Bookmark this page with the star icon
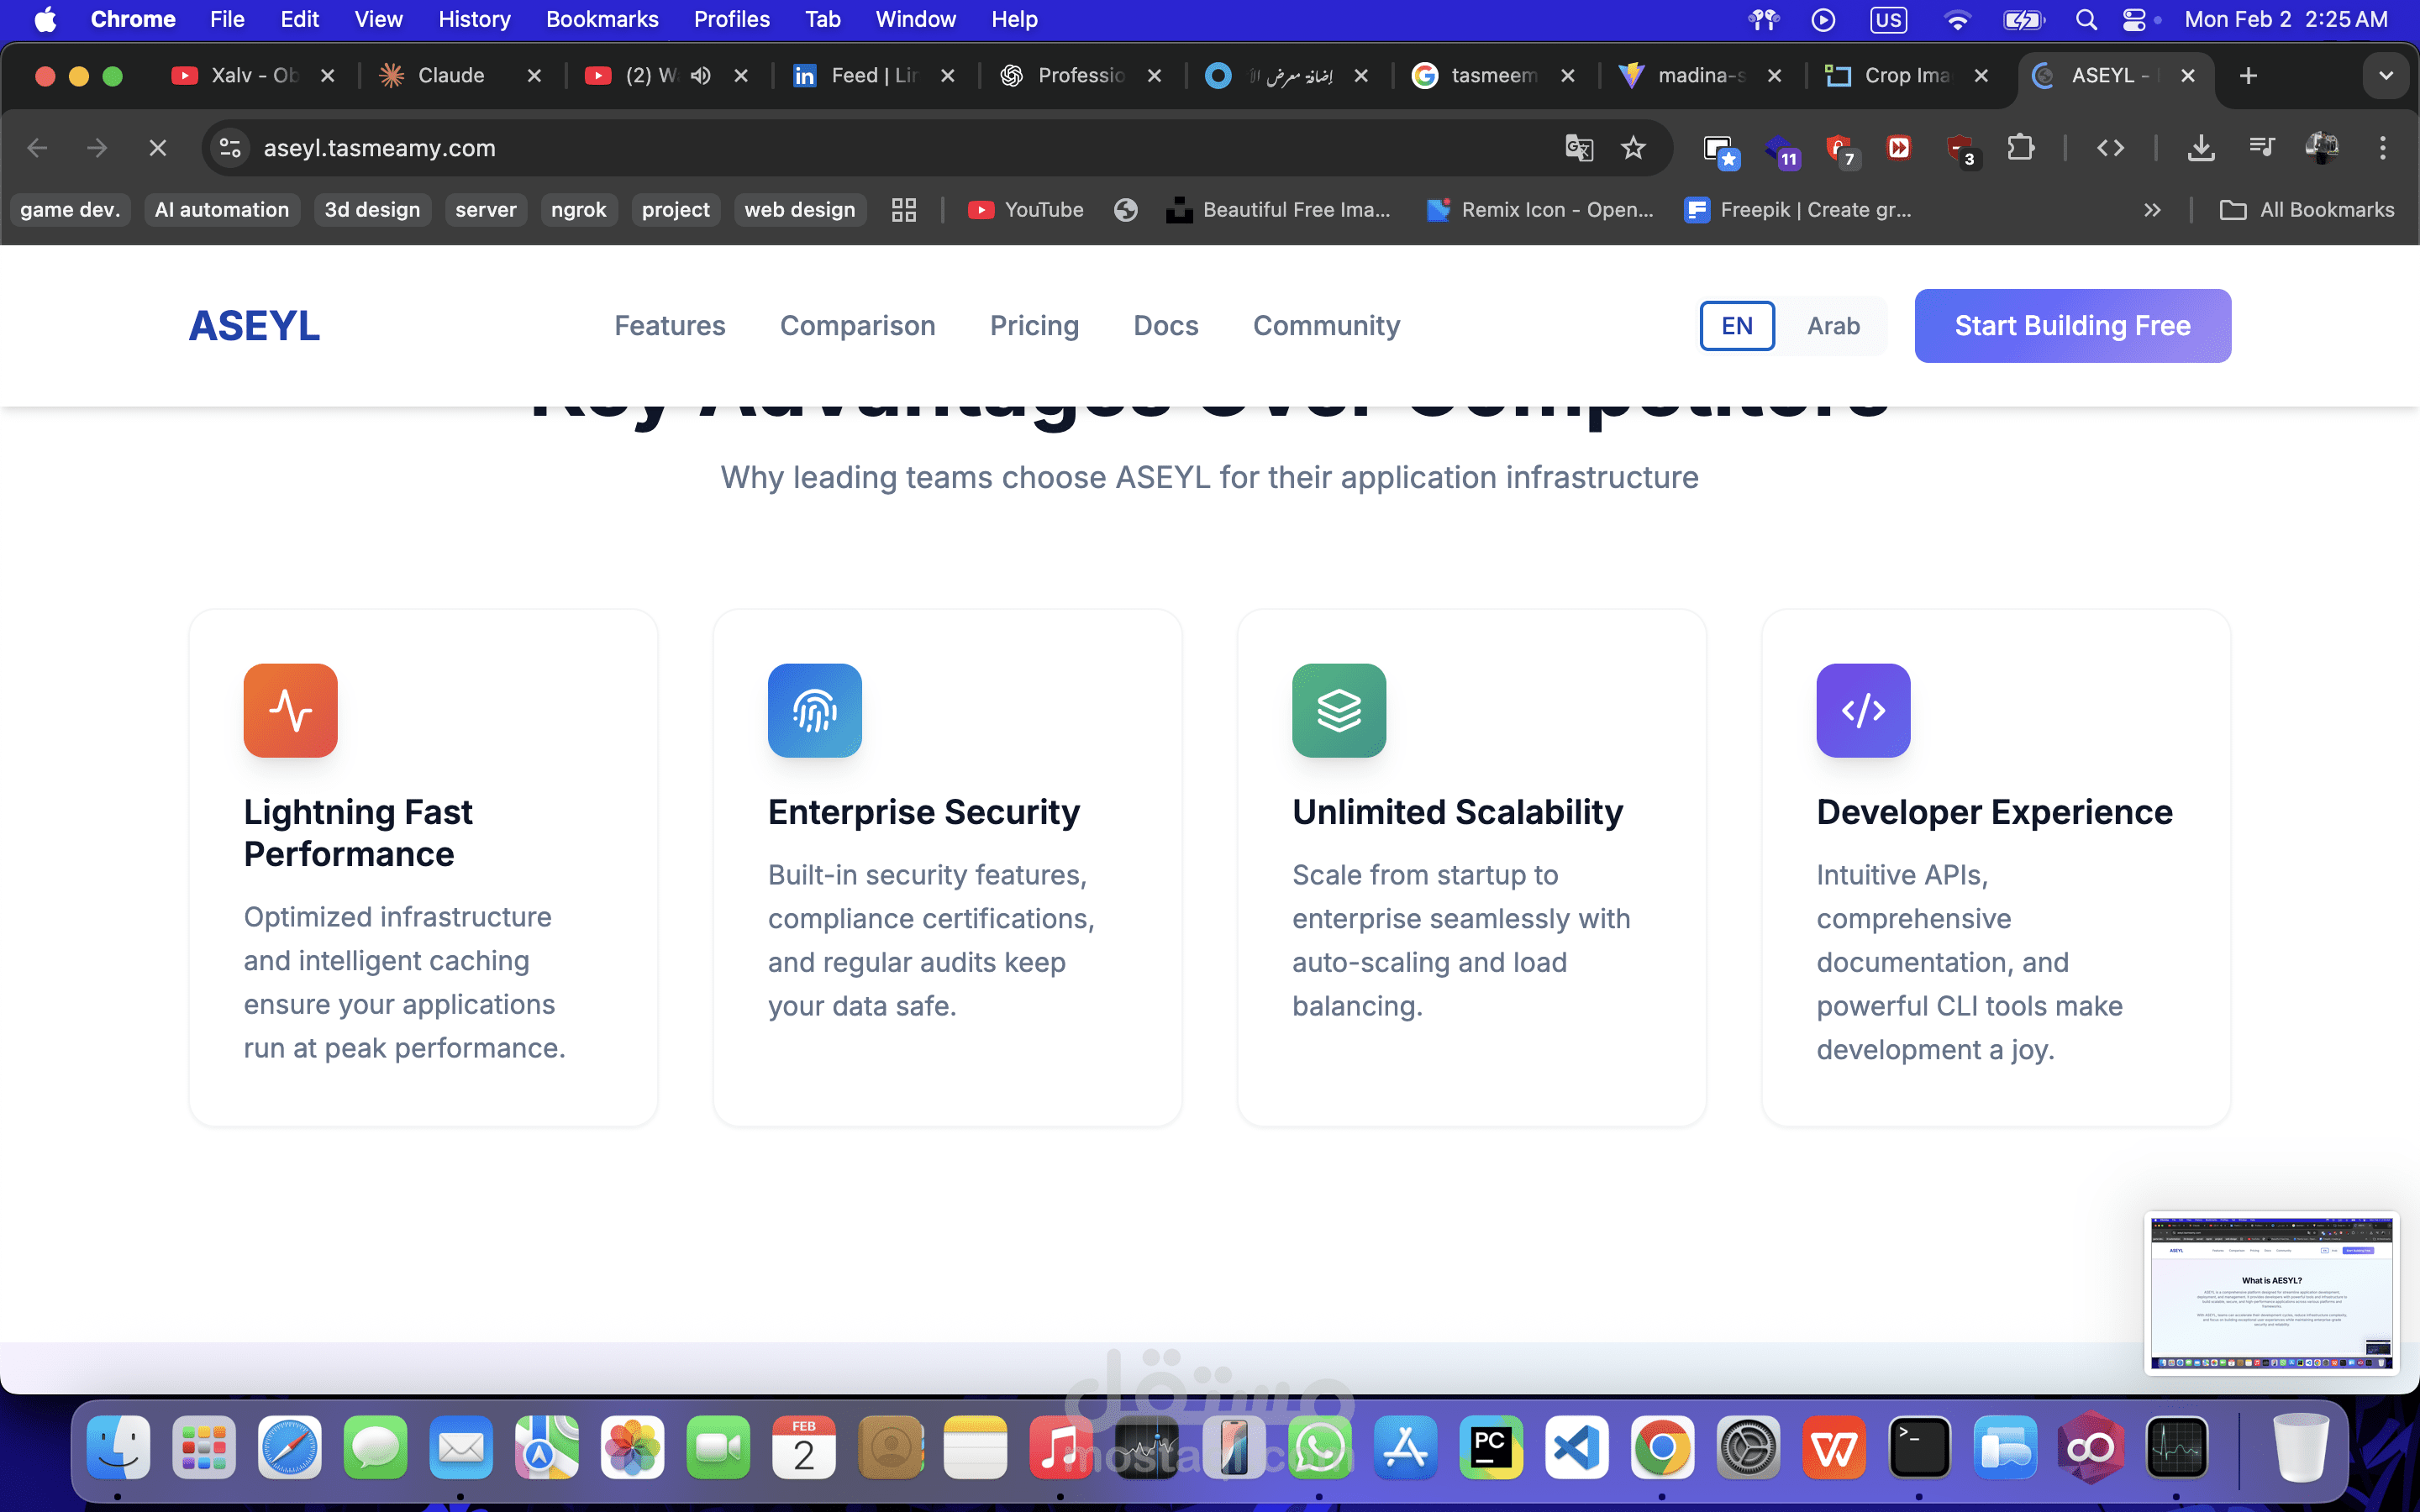The image size is (2420, 1512). [1633, 148]
